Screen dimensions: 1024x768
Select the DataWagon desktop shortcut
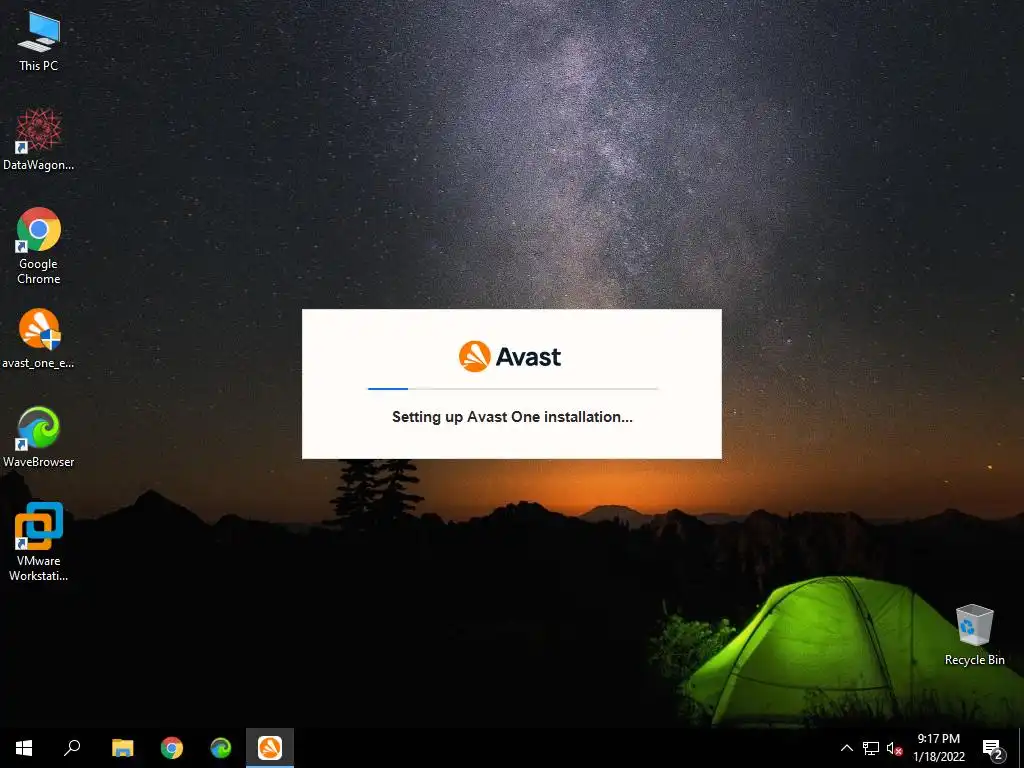click(x=39, y=140)
